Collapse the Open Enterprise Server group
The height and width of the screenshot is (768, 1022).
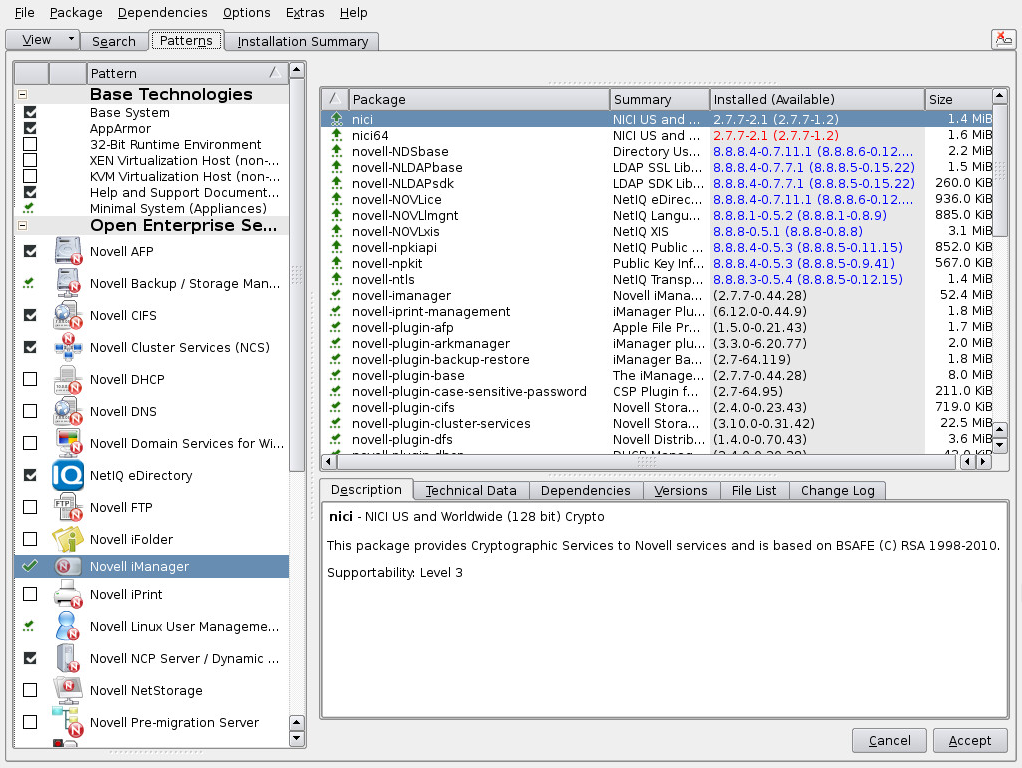coord(22,226)
